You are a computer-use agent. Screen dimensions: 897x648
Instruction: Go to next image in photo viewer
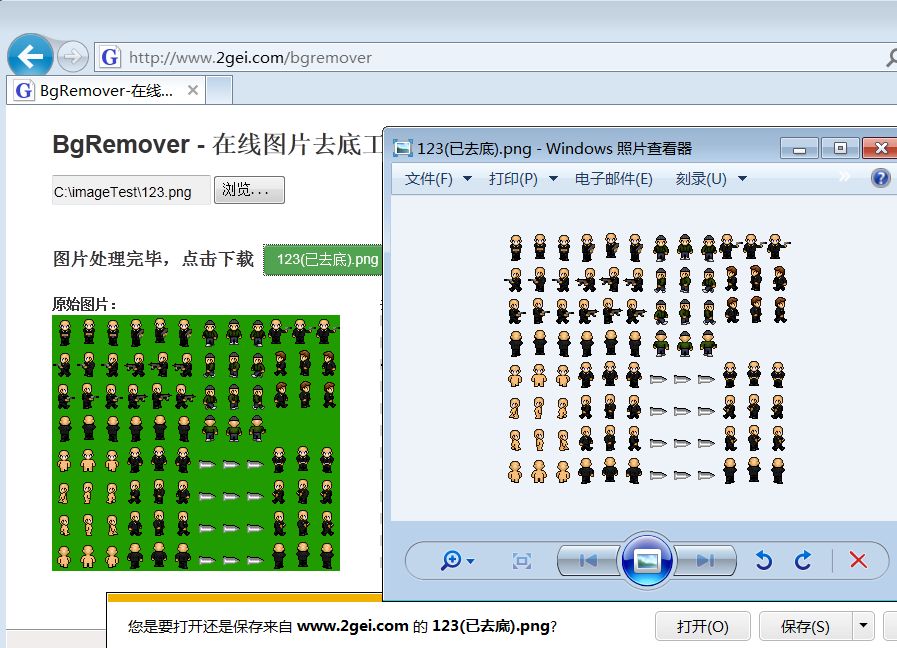coord(705,560)
